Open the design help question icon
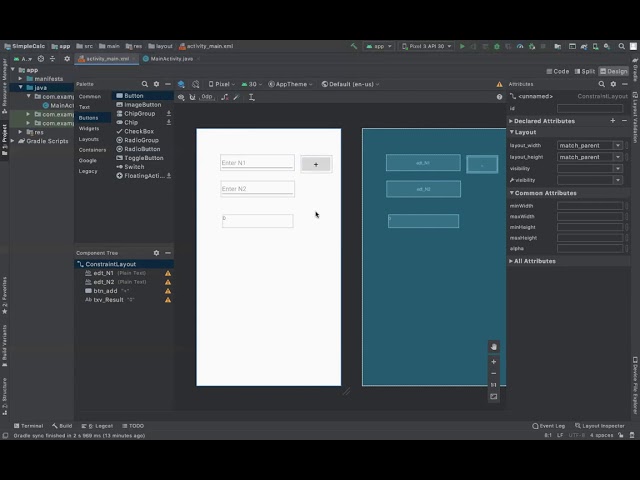640x480 pixels. click(499, 97)
